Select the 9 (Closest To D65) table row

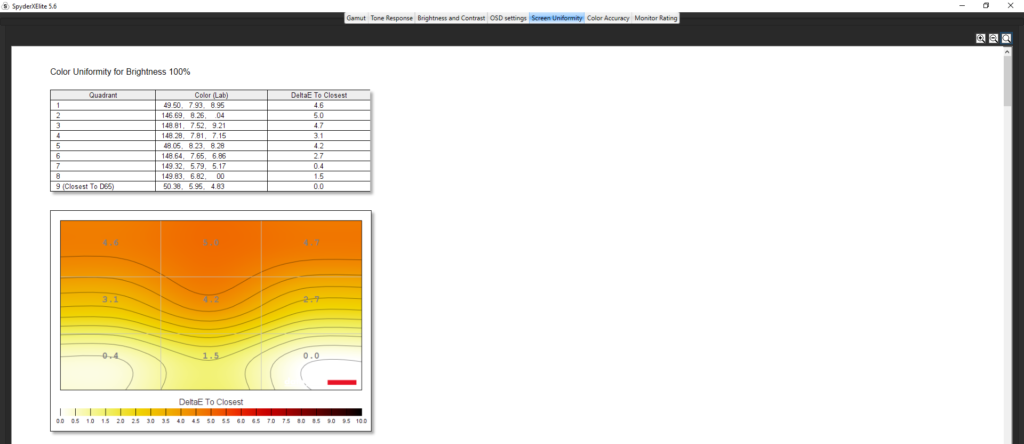click(103, 186)
